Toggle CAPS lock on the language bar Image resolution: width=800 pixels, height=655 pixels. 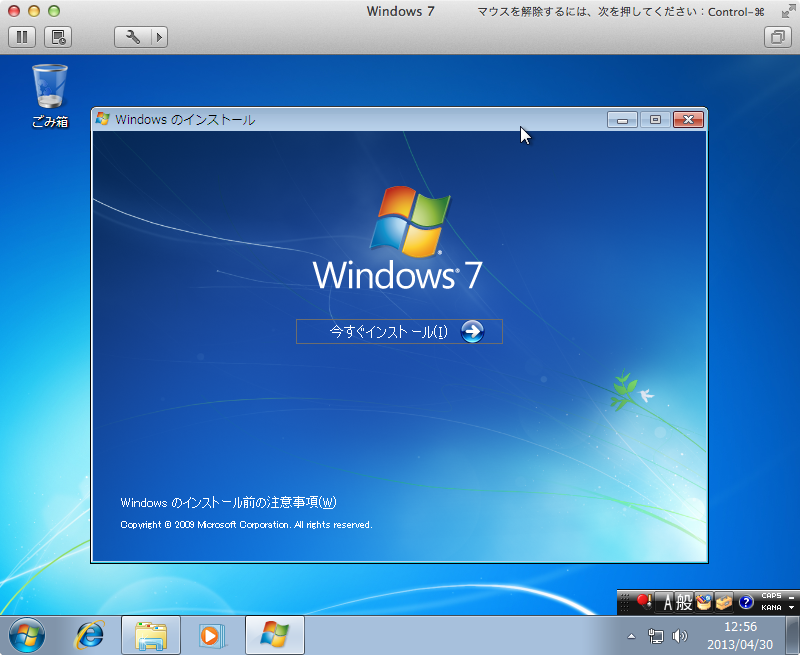[x=771, y=596]
